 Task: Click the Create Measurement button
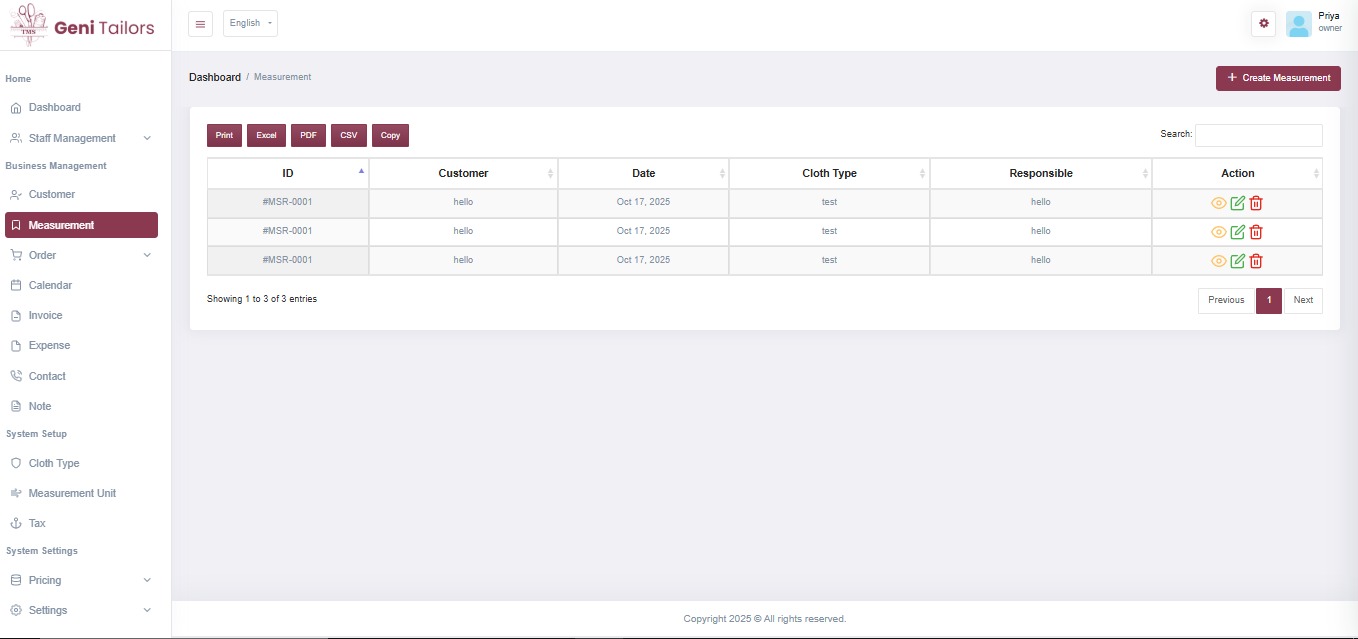(x=1277, y=78)
